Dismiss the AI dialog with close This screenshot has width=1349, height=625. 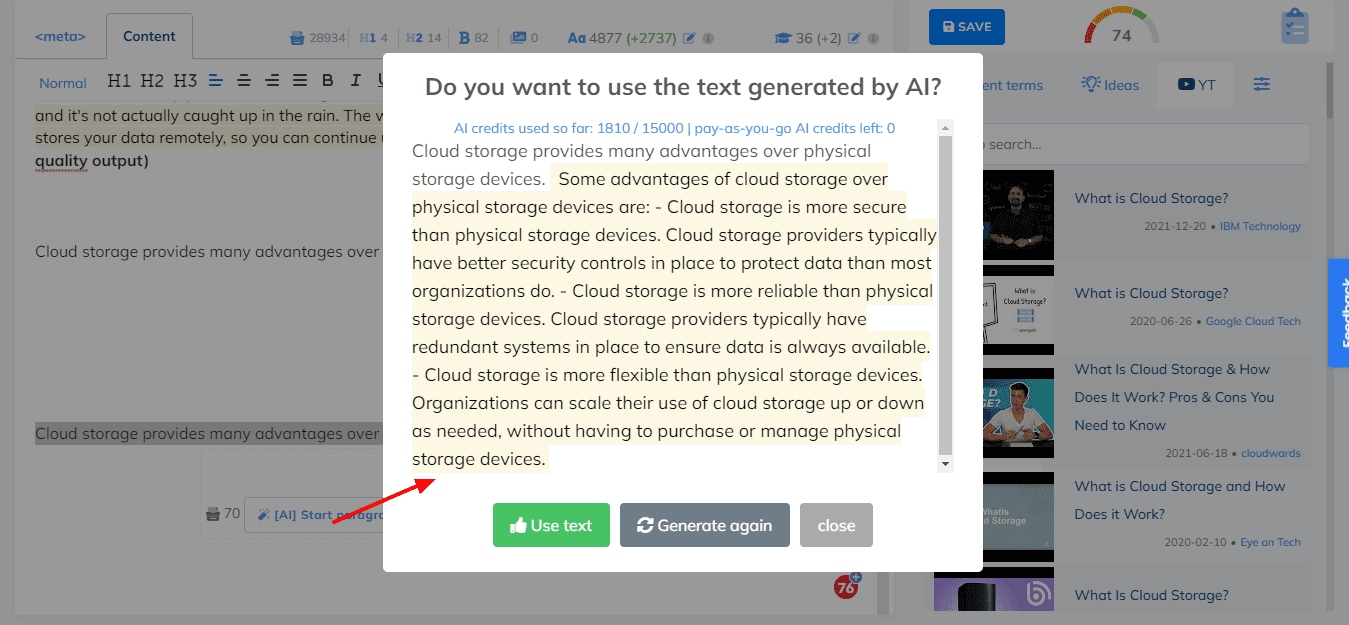(x=836, y=525)
